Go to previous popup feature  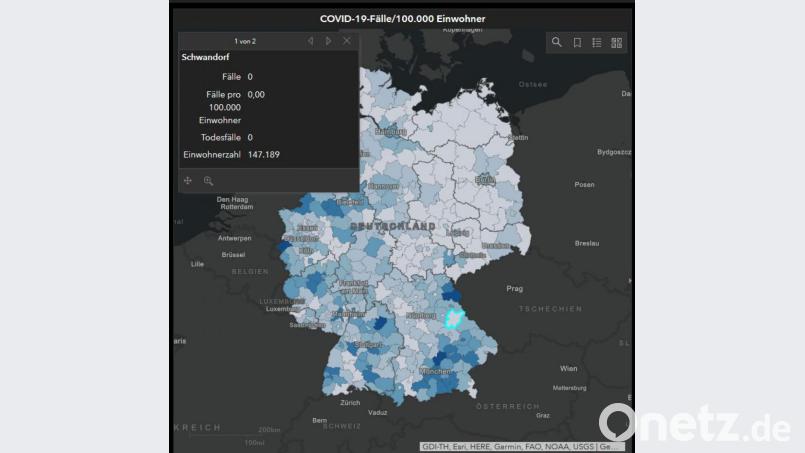coord(310,41)
